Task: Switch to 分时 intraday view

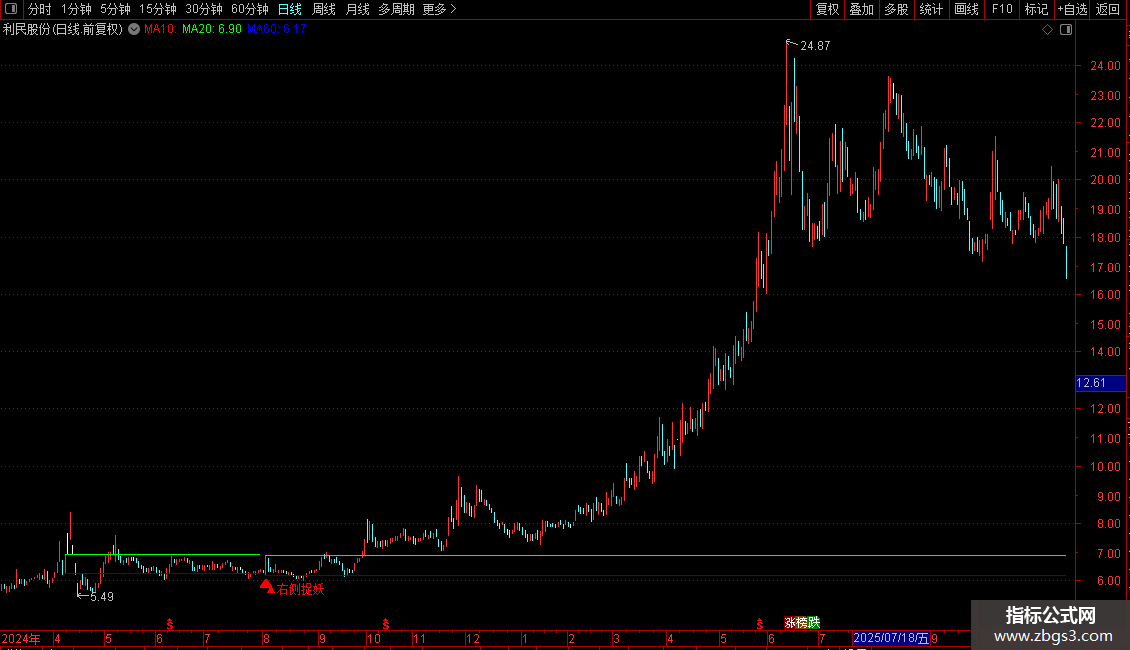Action: point(39,9)
